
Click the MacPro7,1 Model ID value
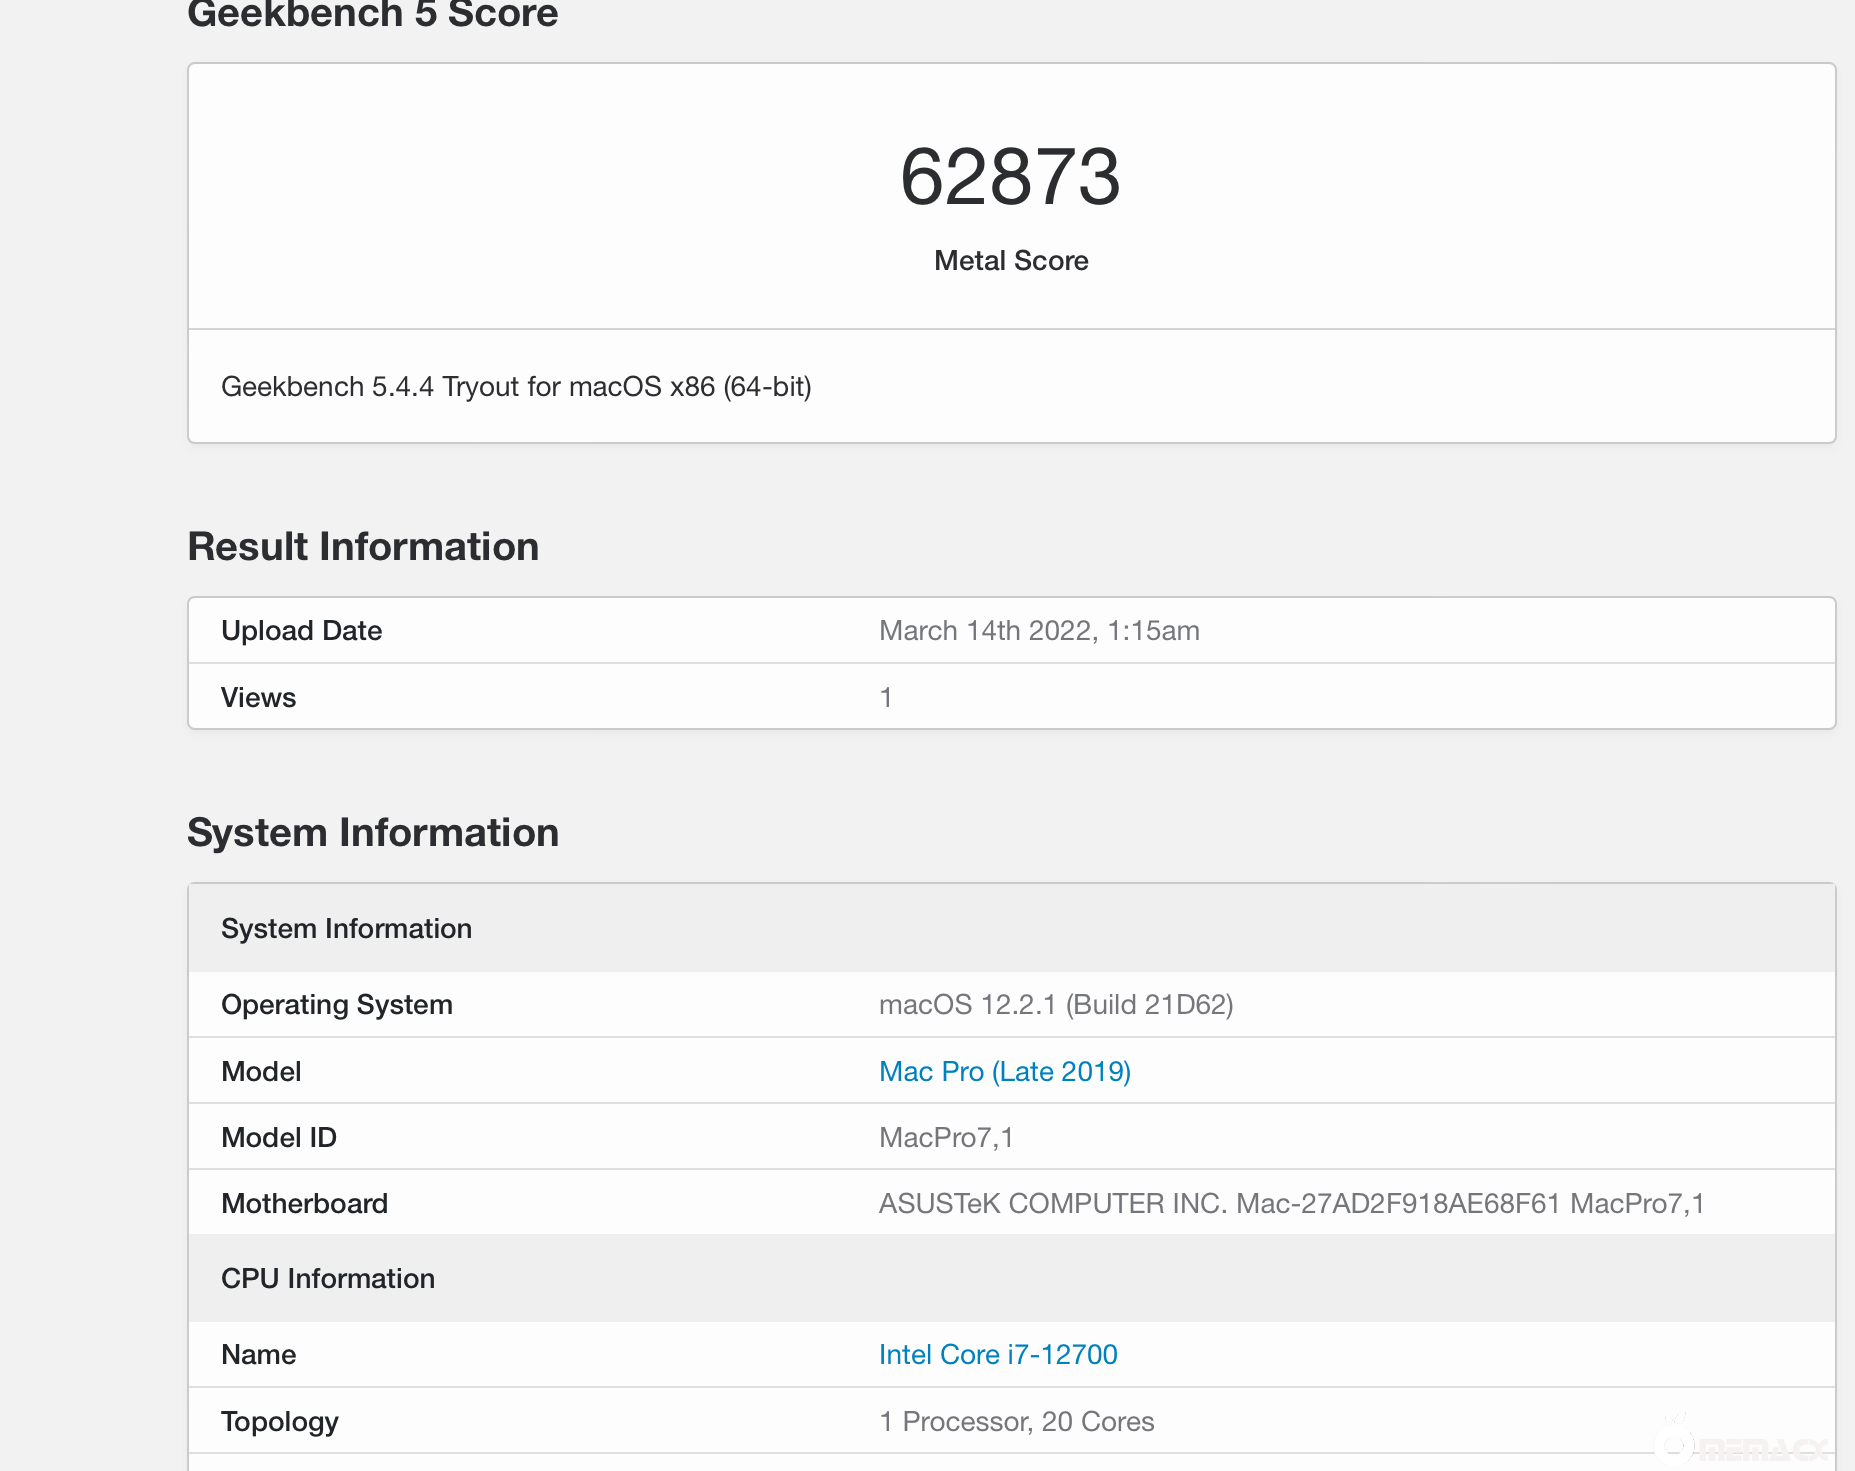coord(945,1137)
